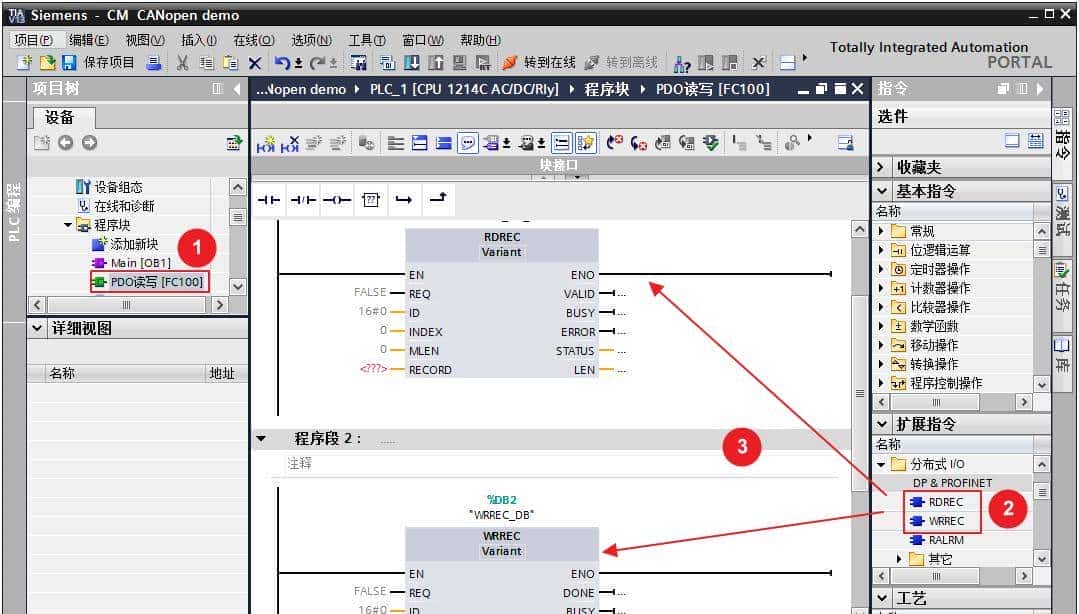Select the 设备 tab in project tree
This screenshot has width=1079, height=614.
click(60, 117)
